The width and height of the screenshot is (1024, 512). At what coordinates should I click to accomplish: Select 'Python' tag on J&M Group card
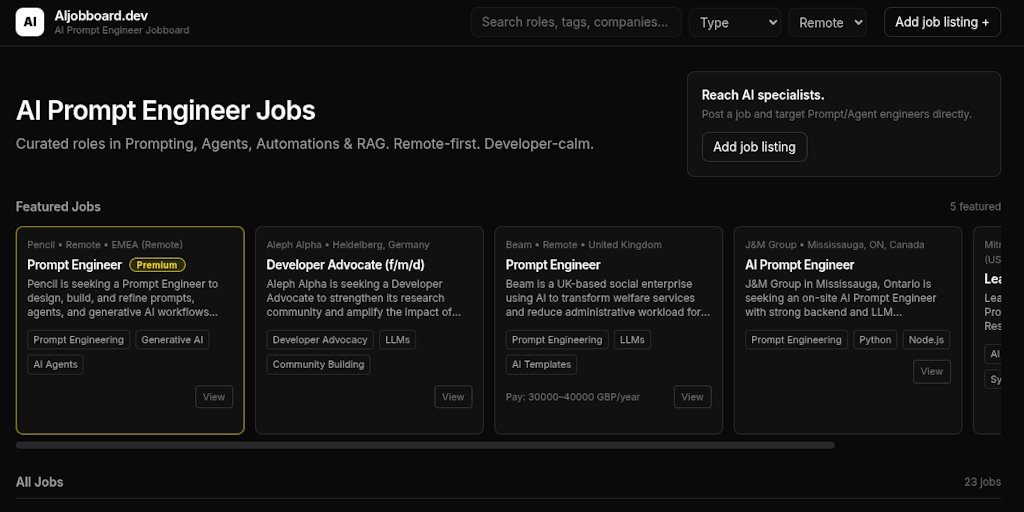pos(875,340)
